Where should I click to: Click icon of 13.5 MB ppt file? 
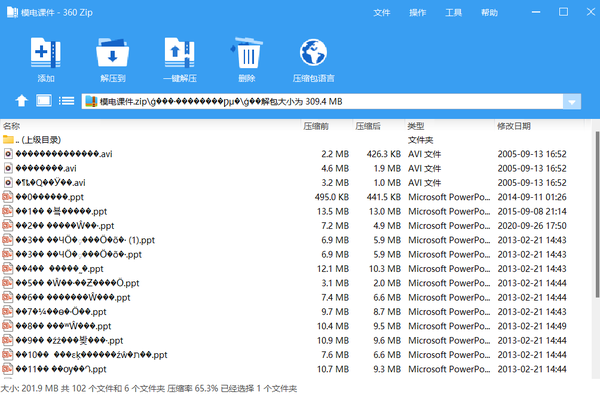pos(8,211)
